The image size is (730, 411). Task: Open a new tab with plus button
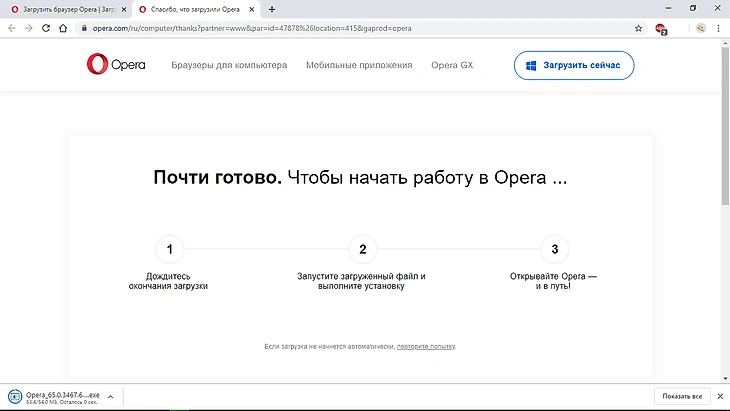coord(272,9)
